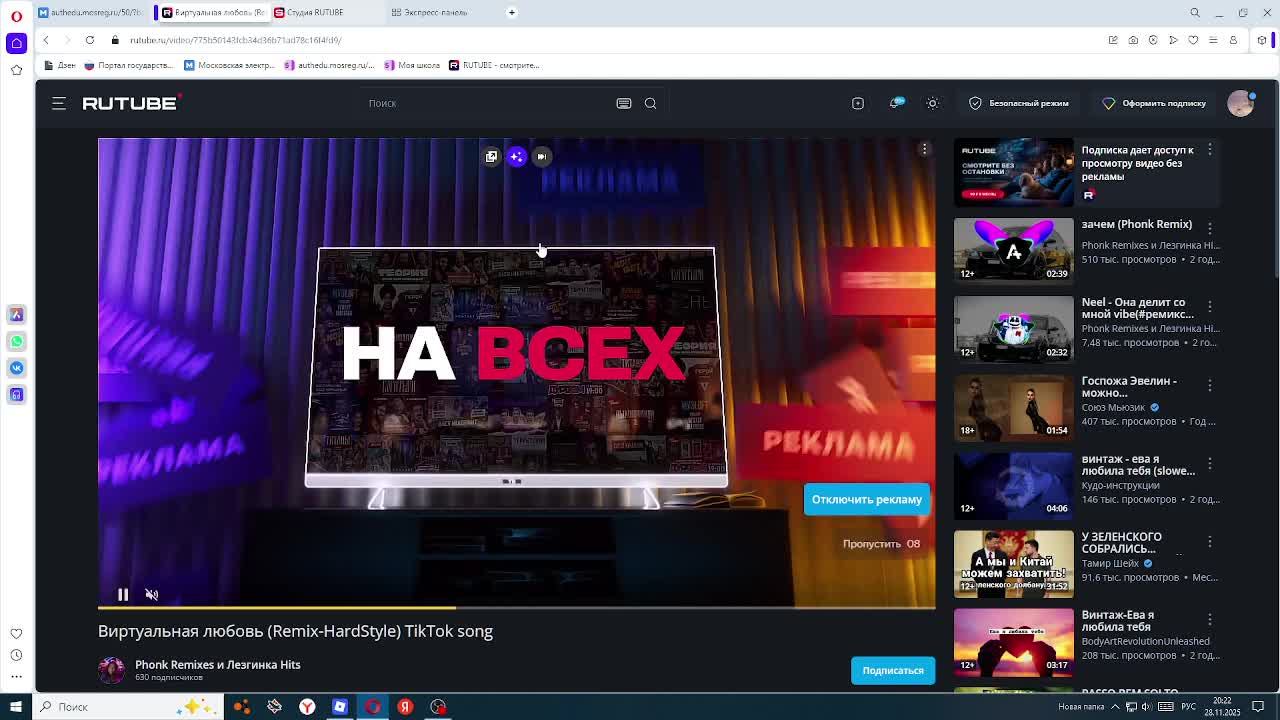This screenshot has height=720, width=1280.
Task: Open options for Neel - Она делит video
Action: pyautogui.click(x=1210, y=306)
